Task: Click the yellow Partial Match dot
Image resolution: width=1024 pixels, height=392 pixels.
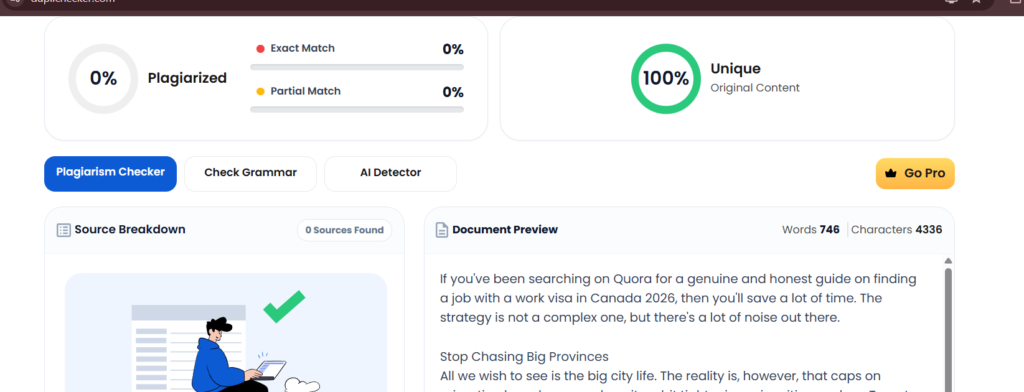Action: tap(260, 91)
